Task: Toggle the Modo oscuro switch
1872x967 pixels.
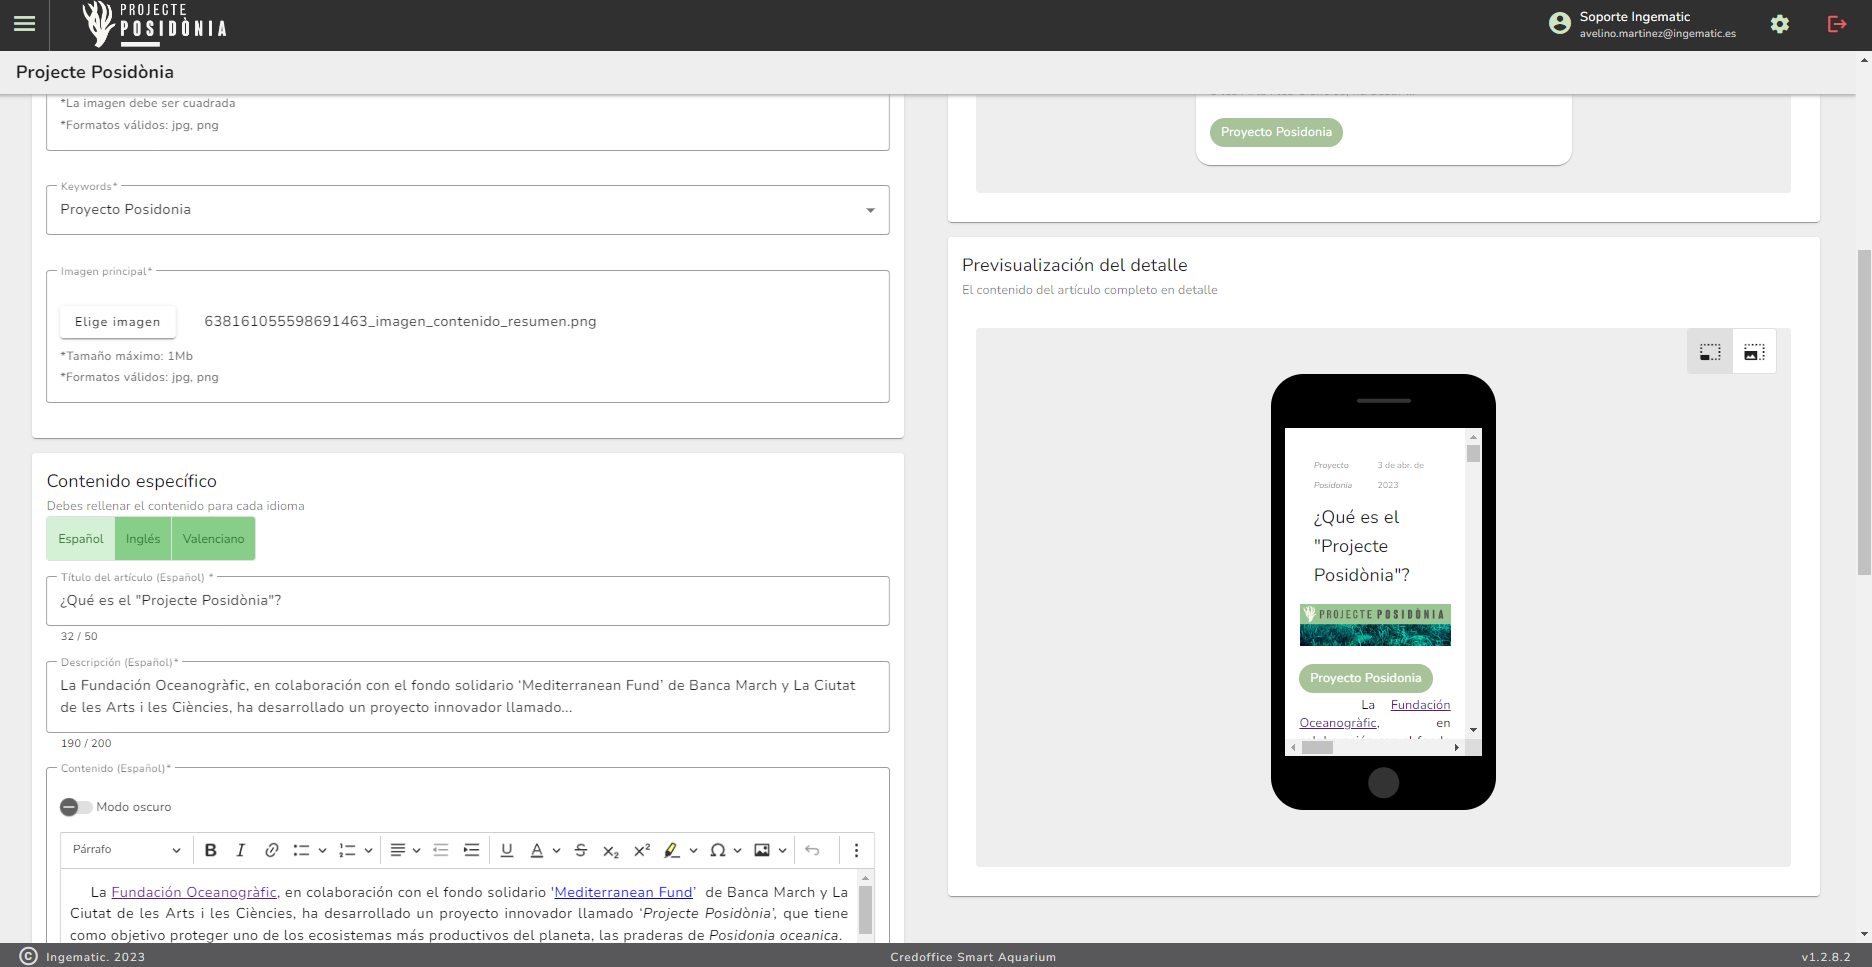Action: 75,807
